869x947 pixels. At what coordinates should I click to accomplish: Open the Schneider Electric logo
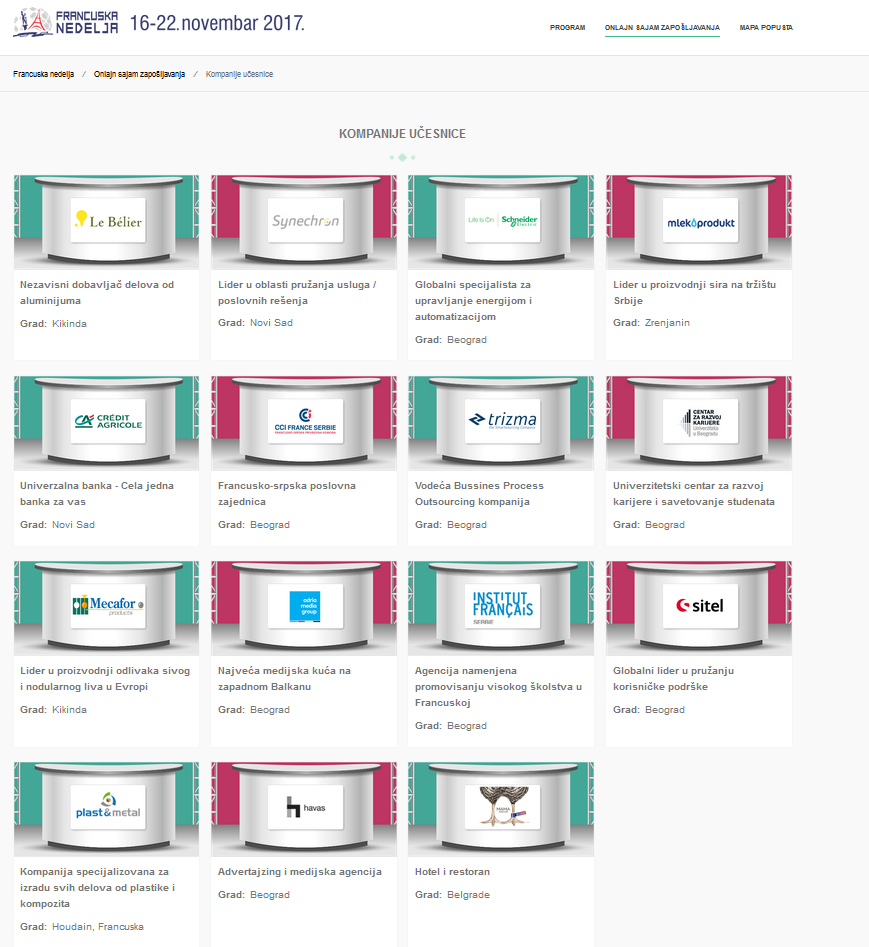click(502, 220)
